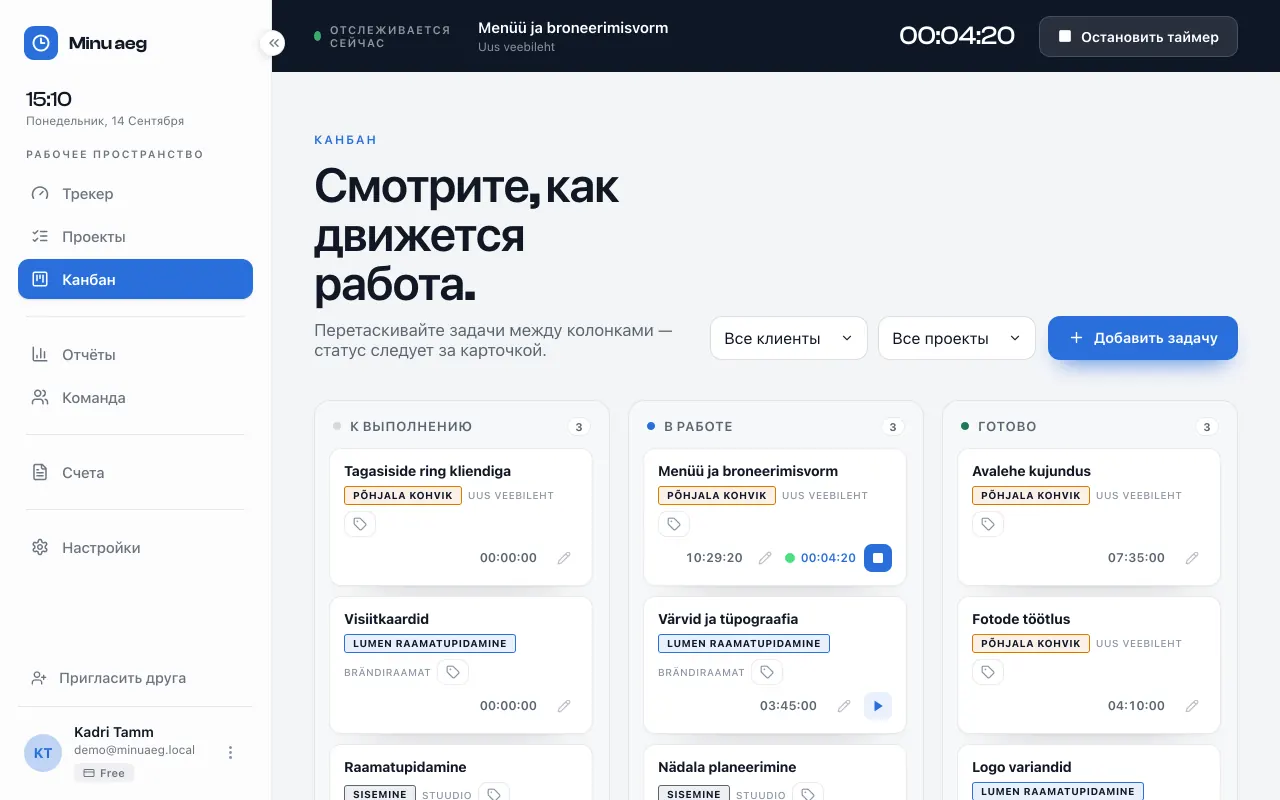Stop timer on Menüü ja broneerimisvorm card

(878, 558)
